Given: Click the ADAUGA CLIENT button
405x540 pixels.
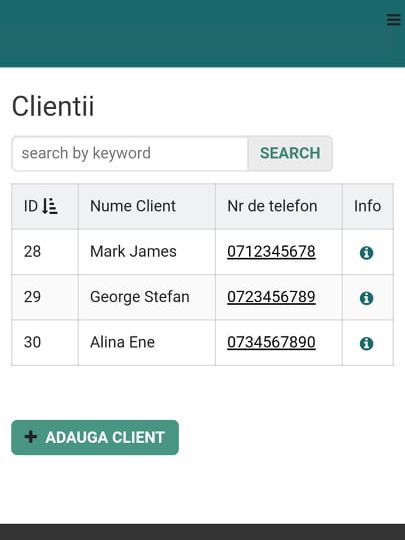Looking at the screenshot, I should tap(95, 437).
